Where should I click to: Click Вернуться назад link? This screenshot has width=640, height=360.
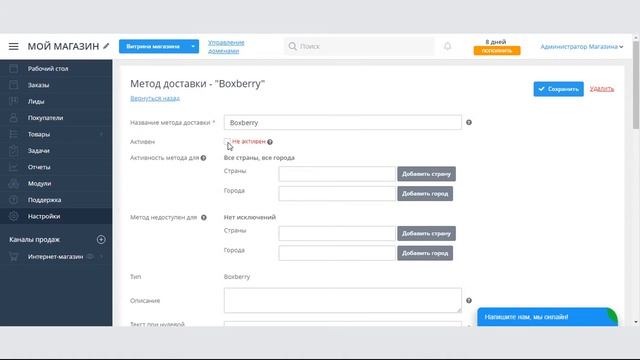(x=155, y=98)
